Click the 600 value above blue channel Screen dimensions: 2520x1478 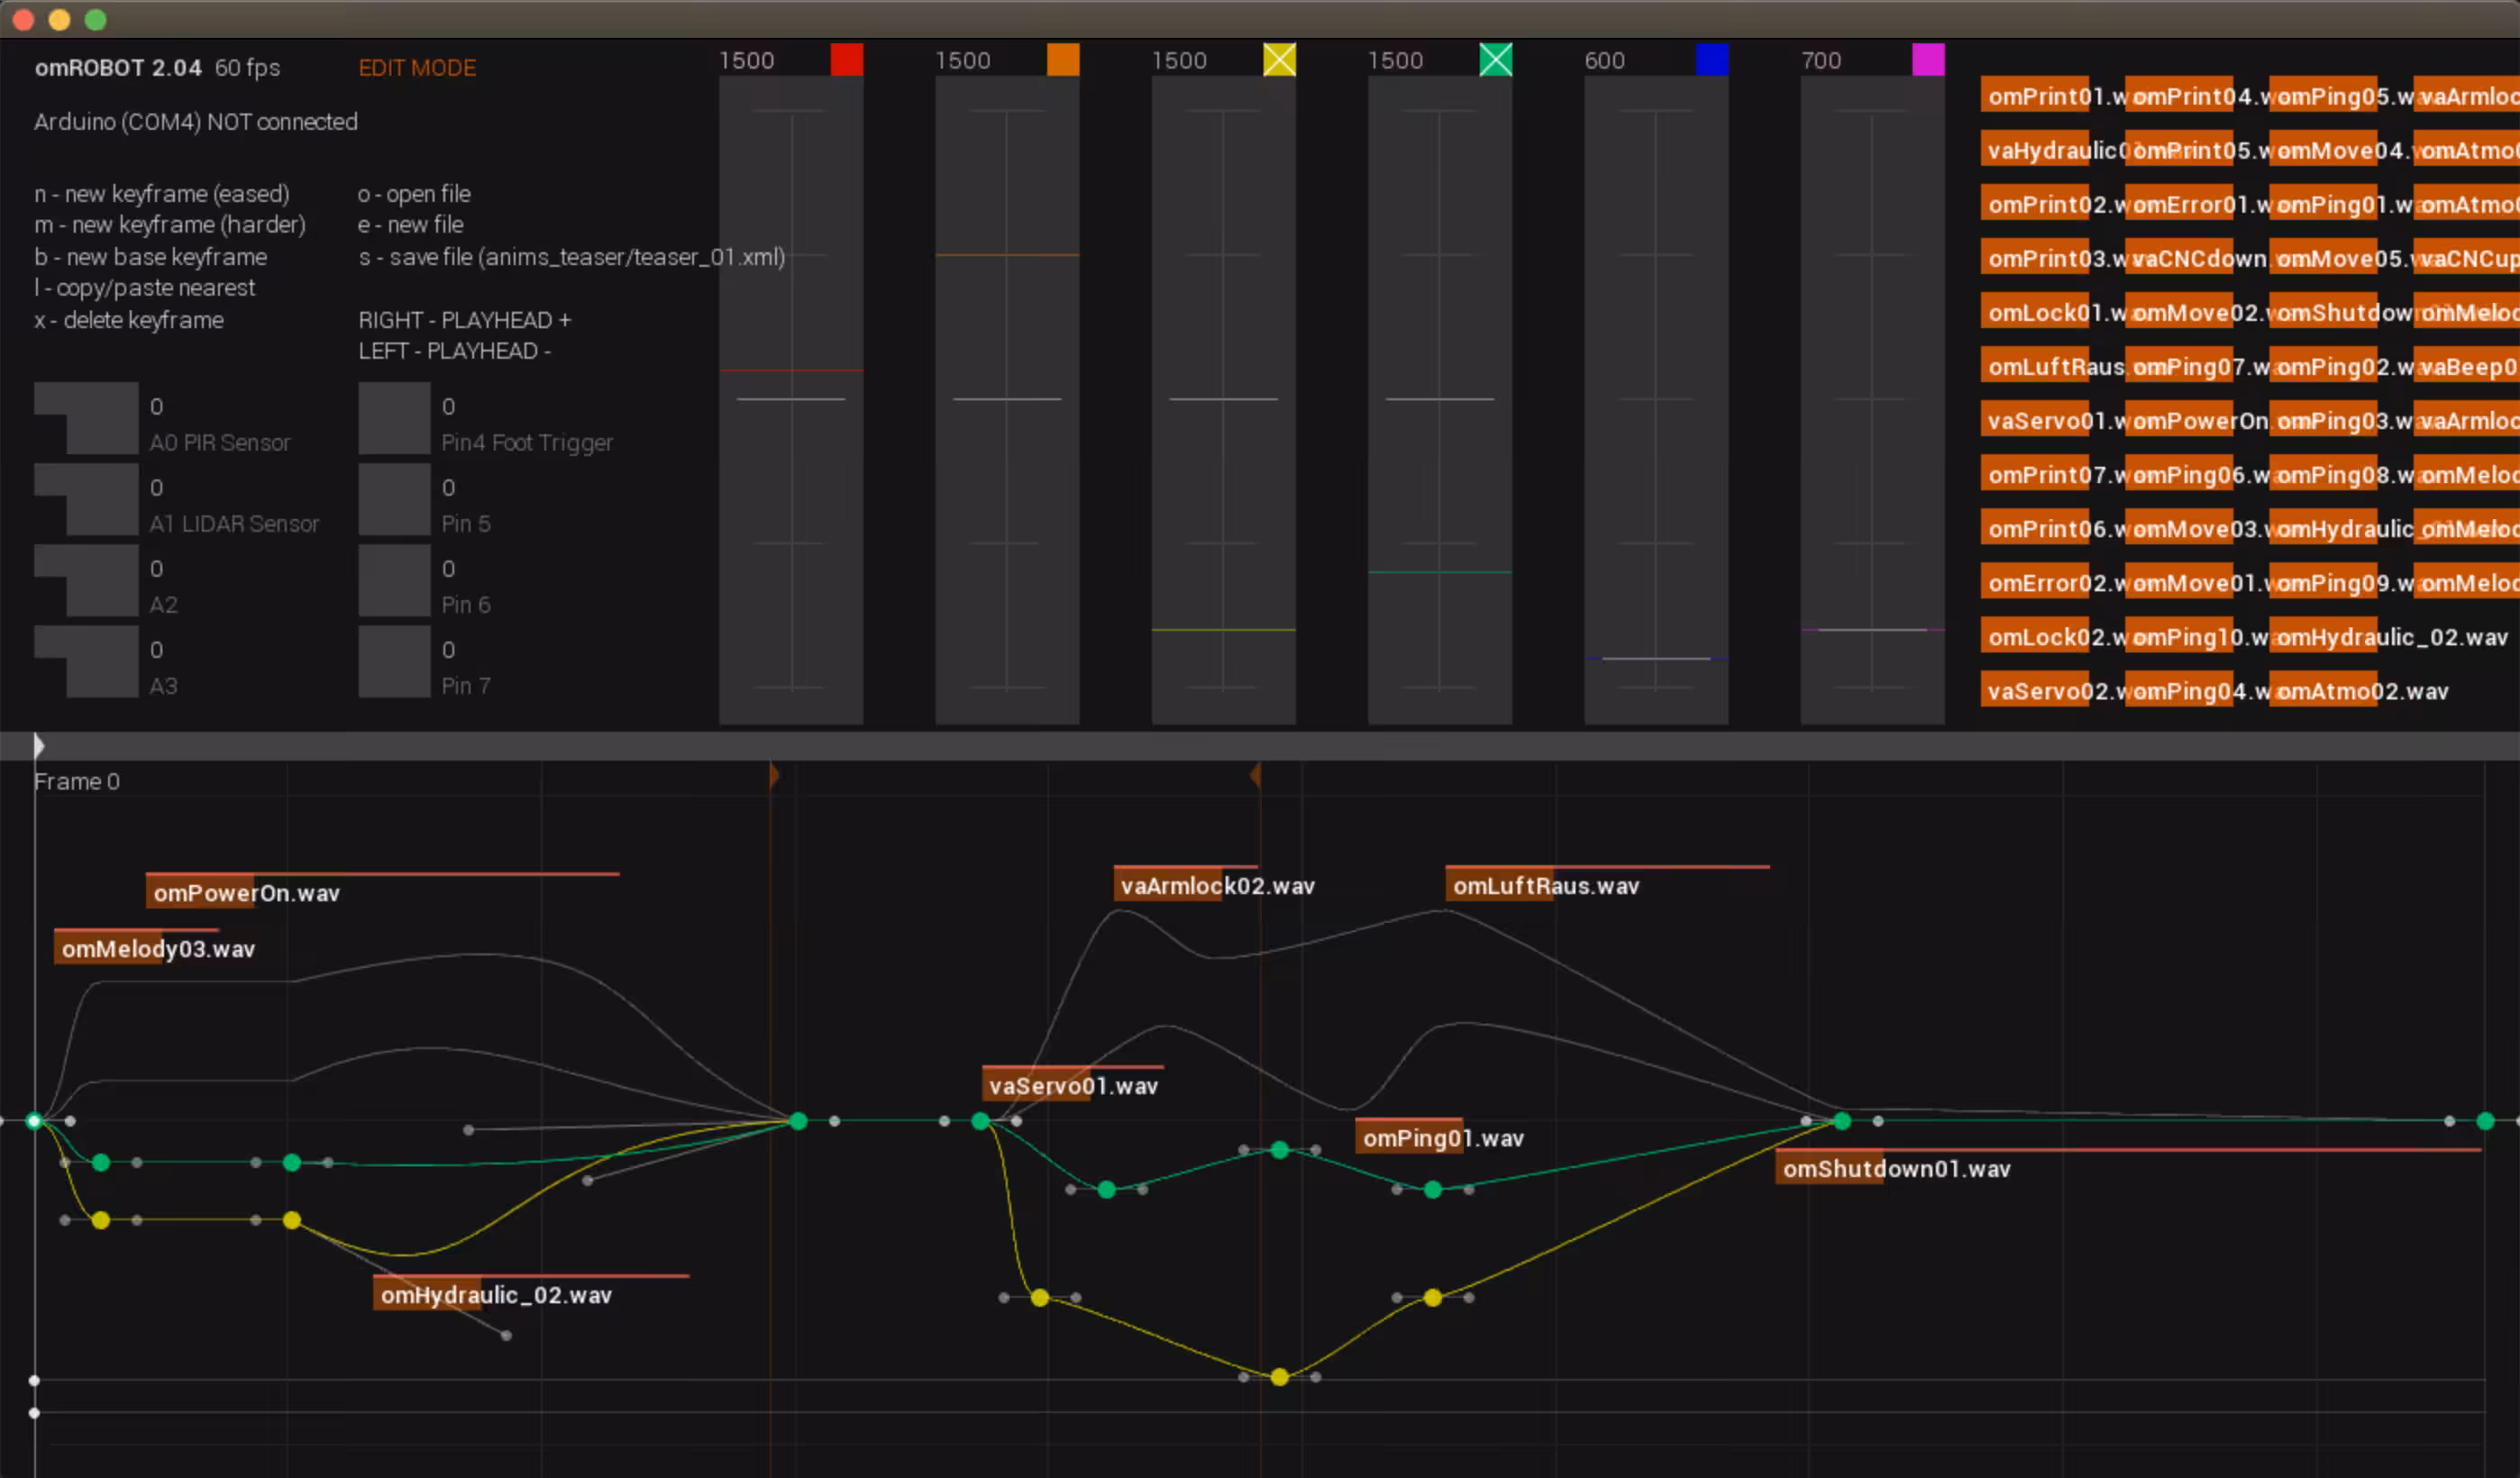point(1604,60)
